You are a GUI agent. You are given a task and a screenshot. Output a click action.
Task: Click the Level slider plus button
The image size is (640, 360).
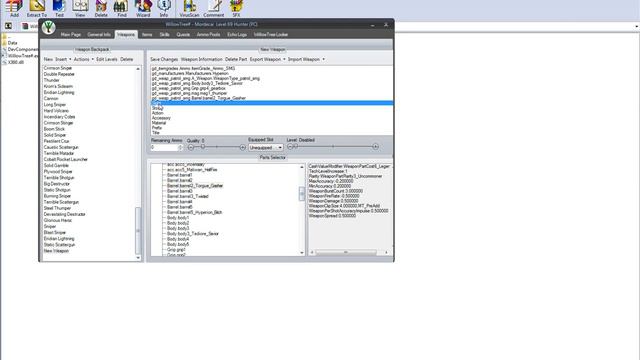pyautogui.click(x=376, y=147)
